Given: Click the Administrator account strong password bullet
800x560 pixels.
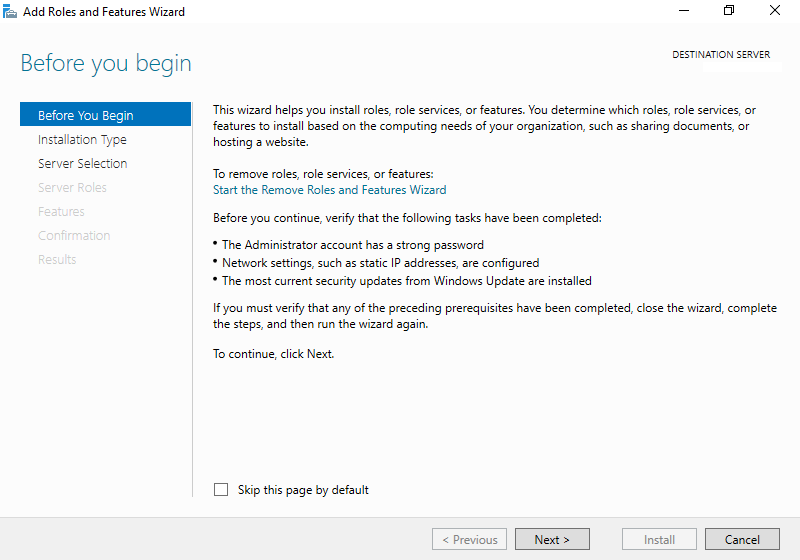Looking at the screenshot, I should tap(353, 245).
